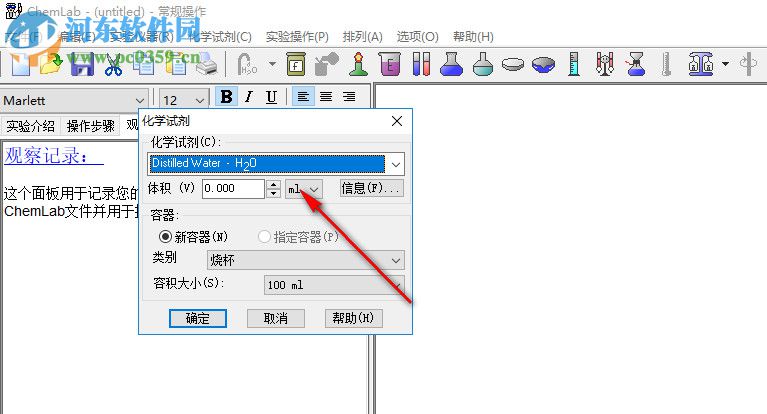Viewport: 767px width, 414px height.
Task: Click the Copy toolbar icon
Action: click(x=143, y=64)
